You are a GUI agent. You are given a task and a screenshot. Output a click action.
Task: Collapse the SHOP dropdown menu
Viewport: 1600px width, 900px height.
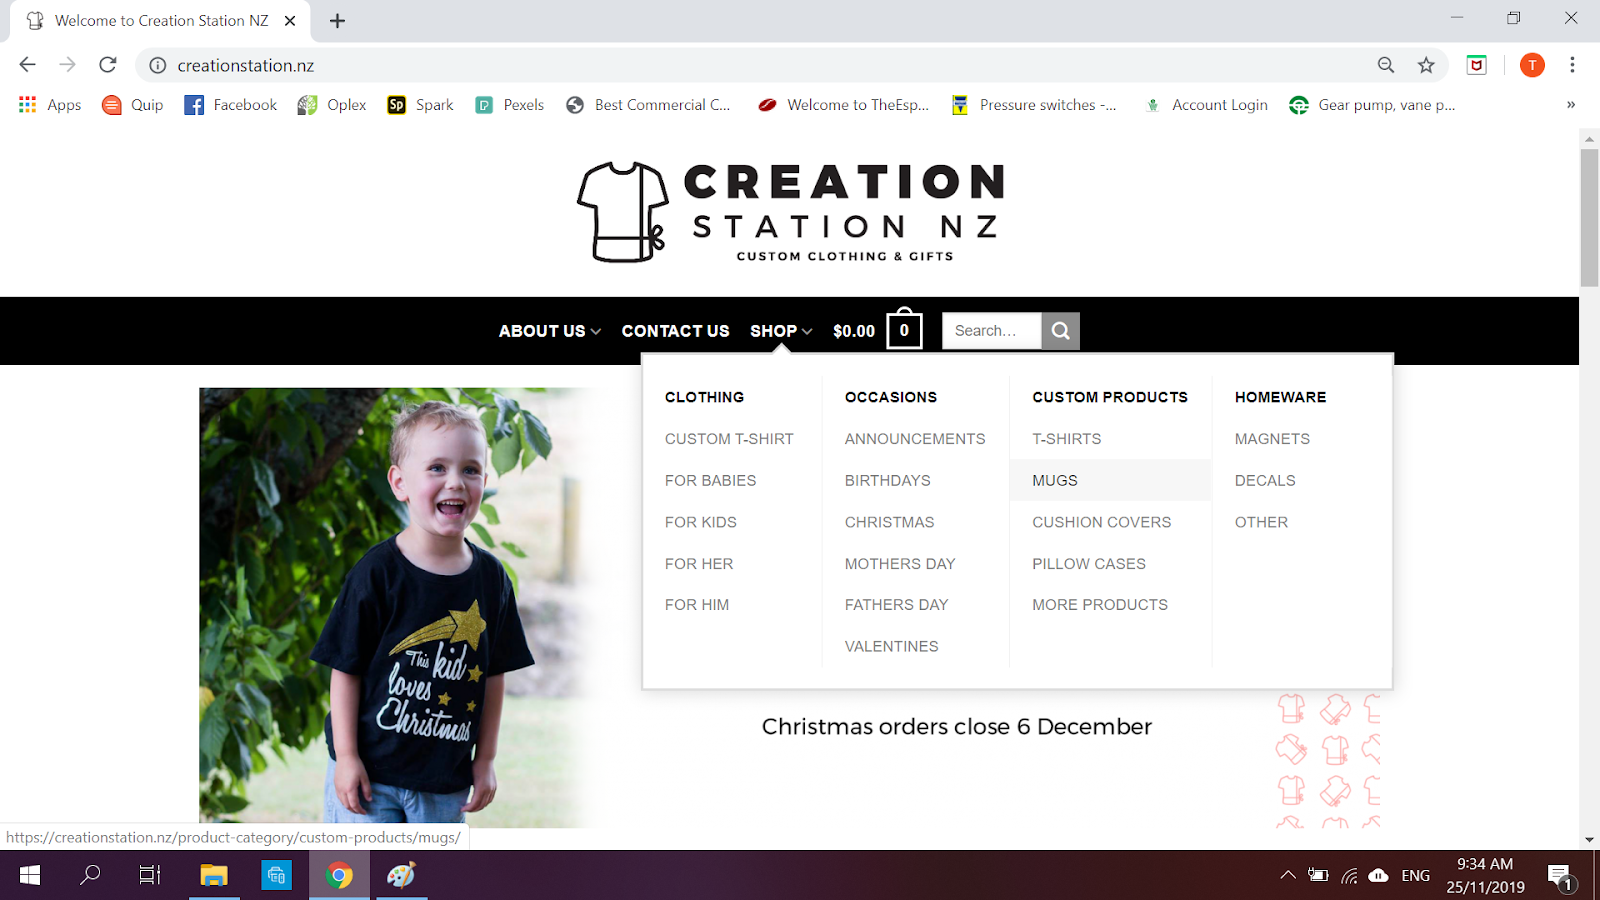tap(781, 331)
